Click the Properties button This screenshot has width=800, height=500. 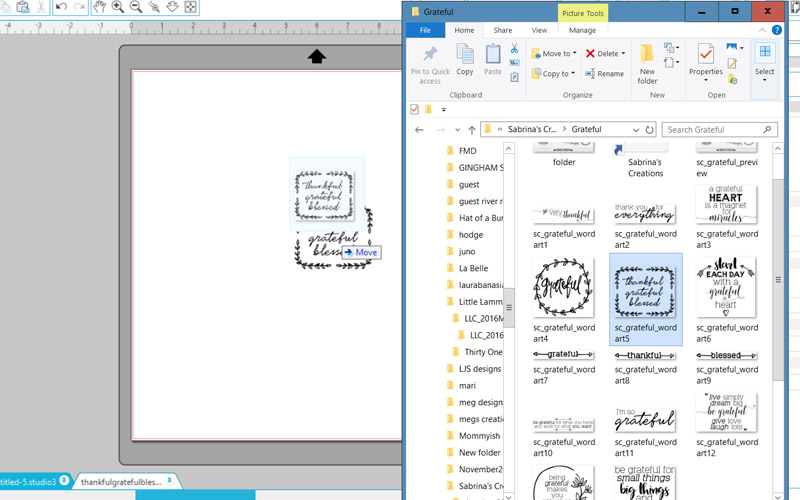point(706,62)
